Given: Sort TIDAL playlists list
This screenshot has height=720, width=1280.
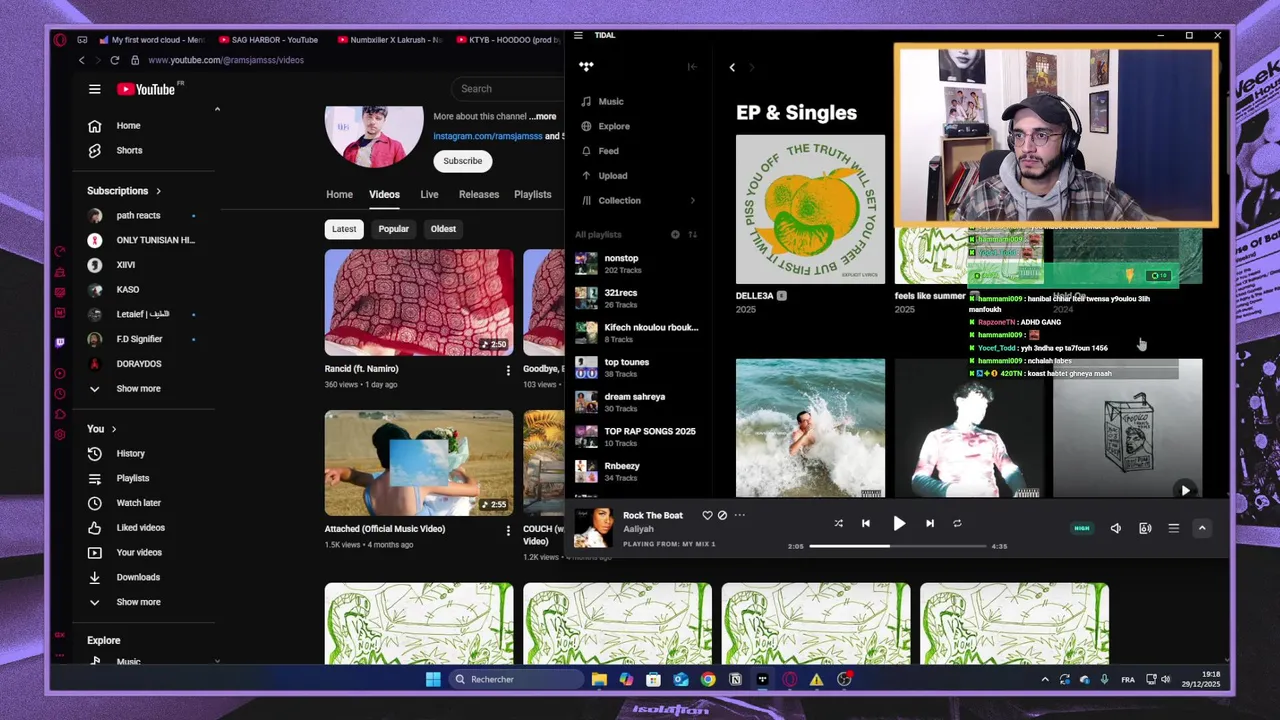Looking at the screenshot, I should (x=692, y=234).
